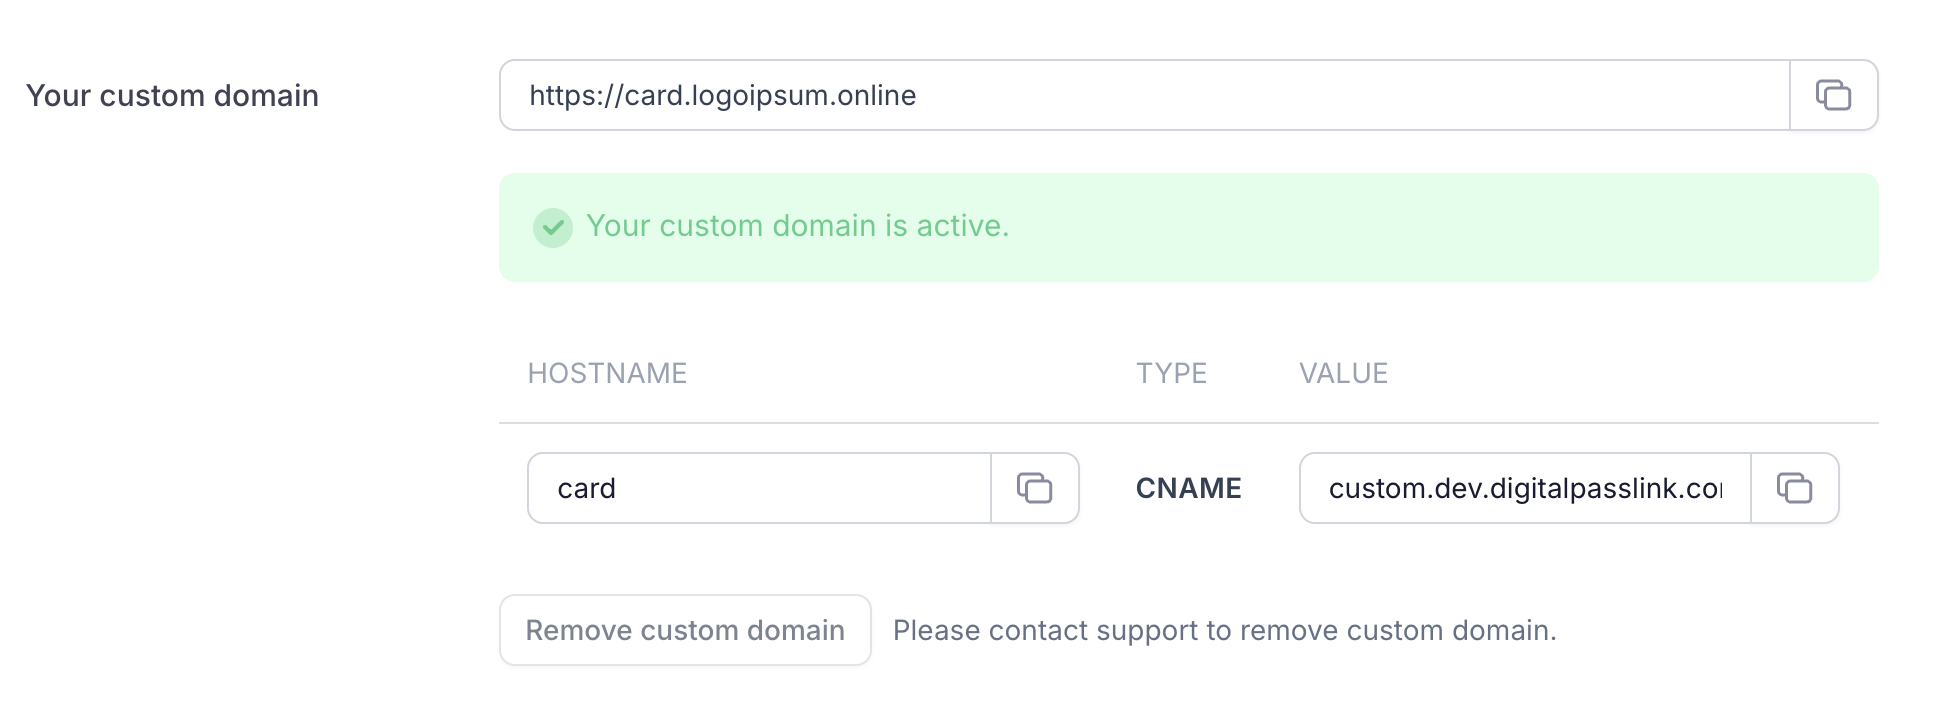1936x702 pixels.
Task: Click the 'Your custom domain is active.' message
Action: 797,226
